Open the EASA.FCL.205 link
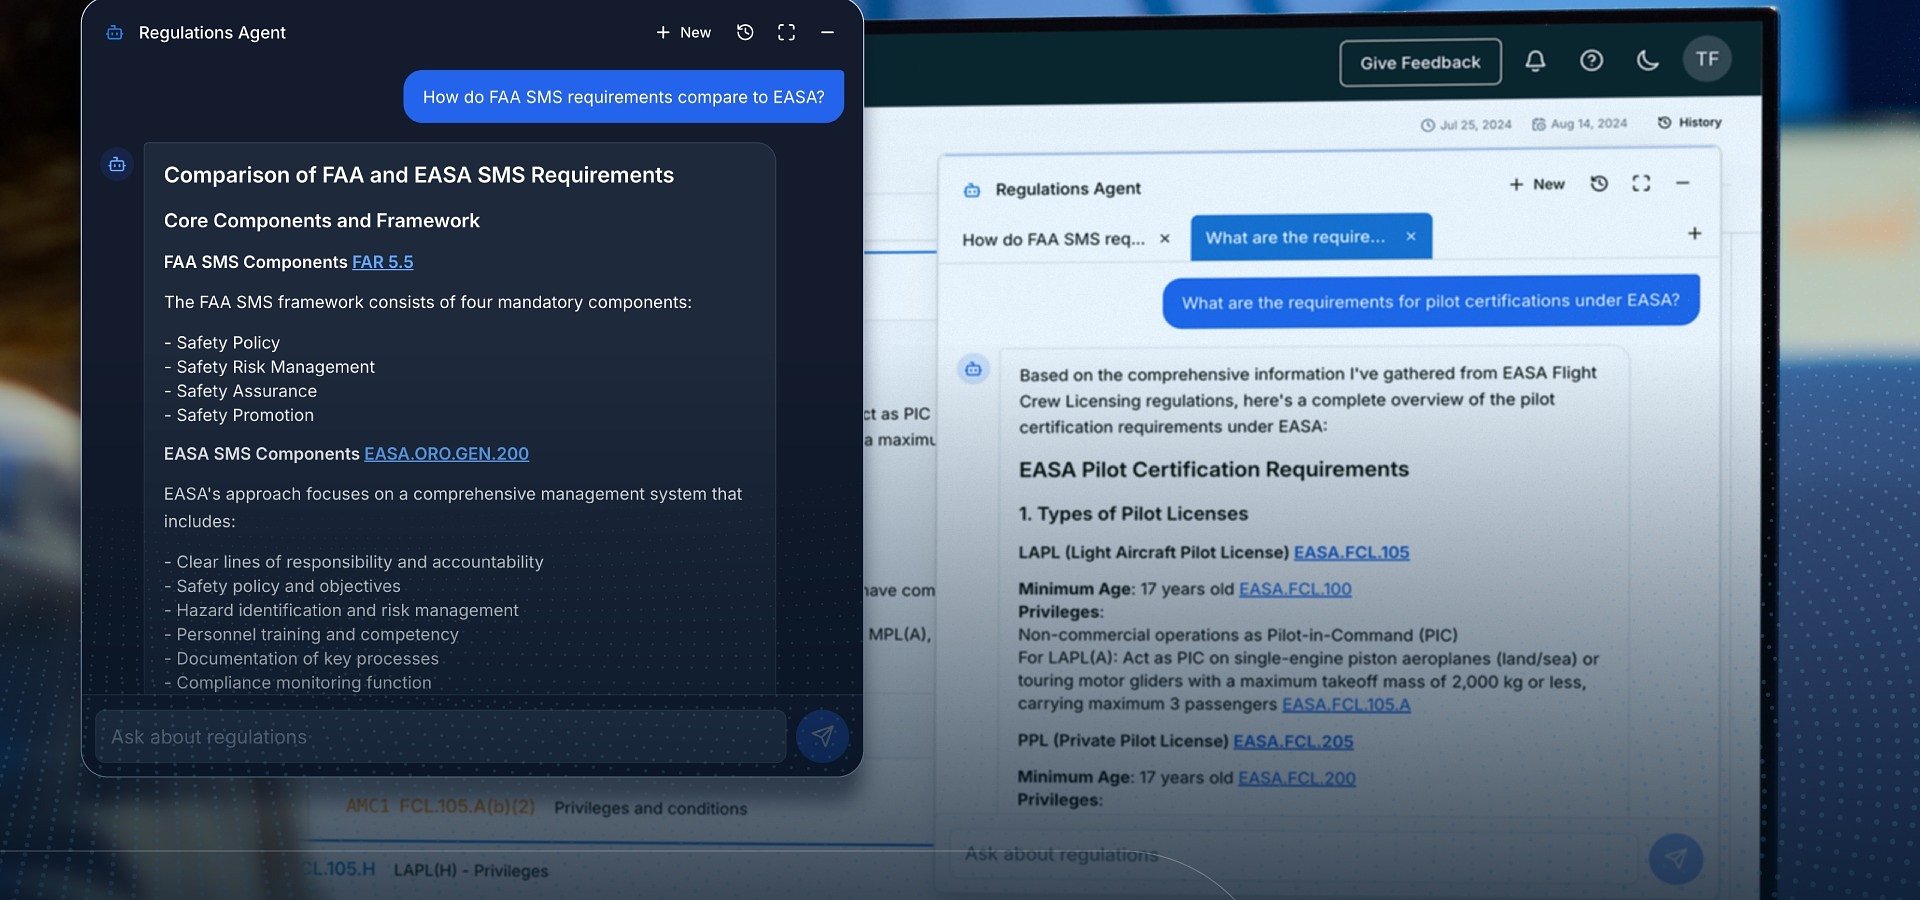 point(1293,741)
